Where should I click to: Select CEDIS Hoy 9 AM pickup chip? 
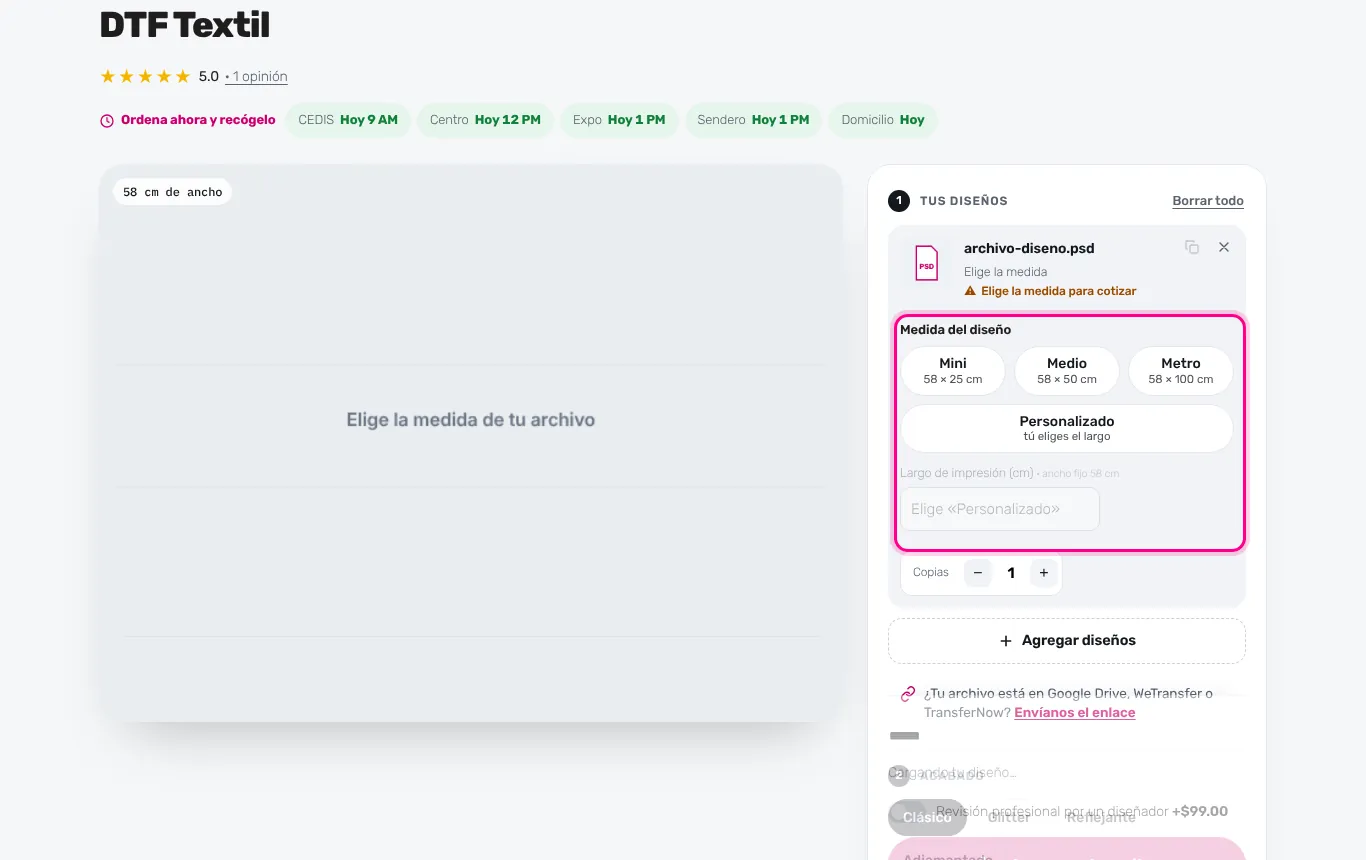click(348, 120)
